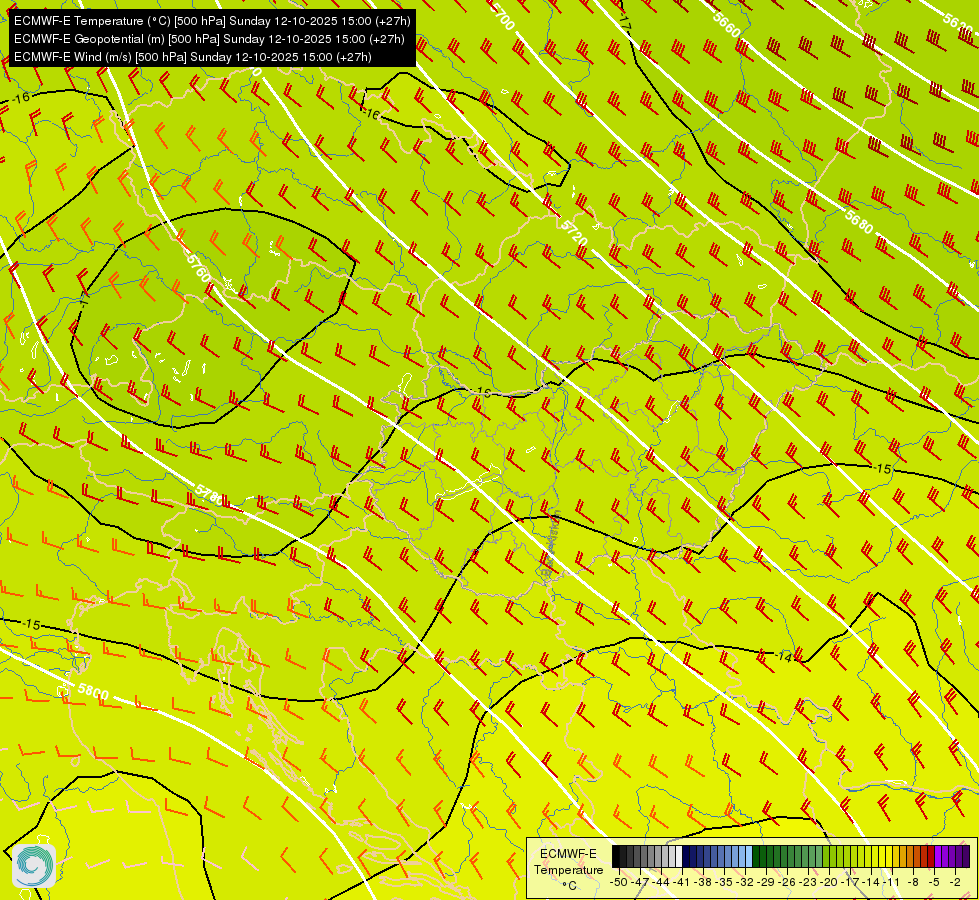This screenshot has width=979, height=900.
Task: Click the 5720 geopotential contour label
Action: (574, 235)
